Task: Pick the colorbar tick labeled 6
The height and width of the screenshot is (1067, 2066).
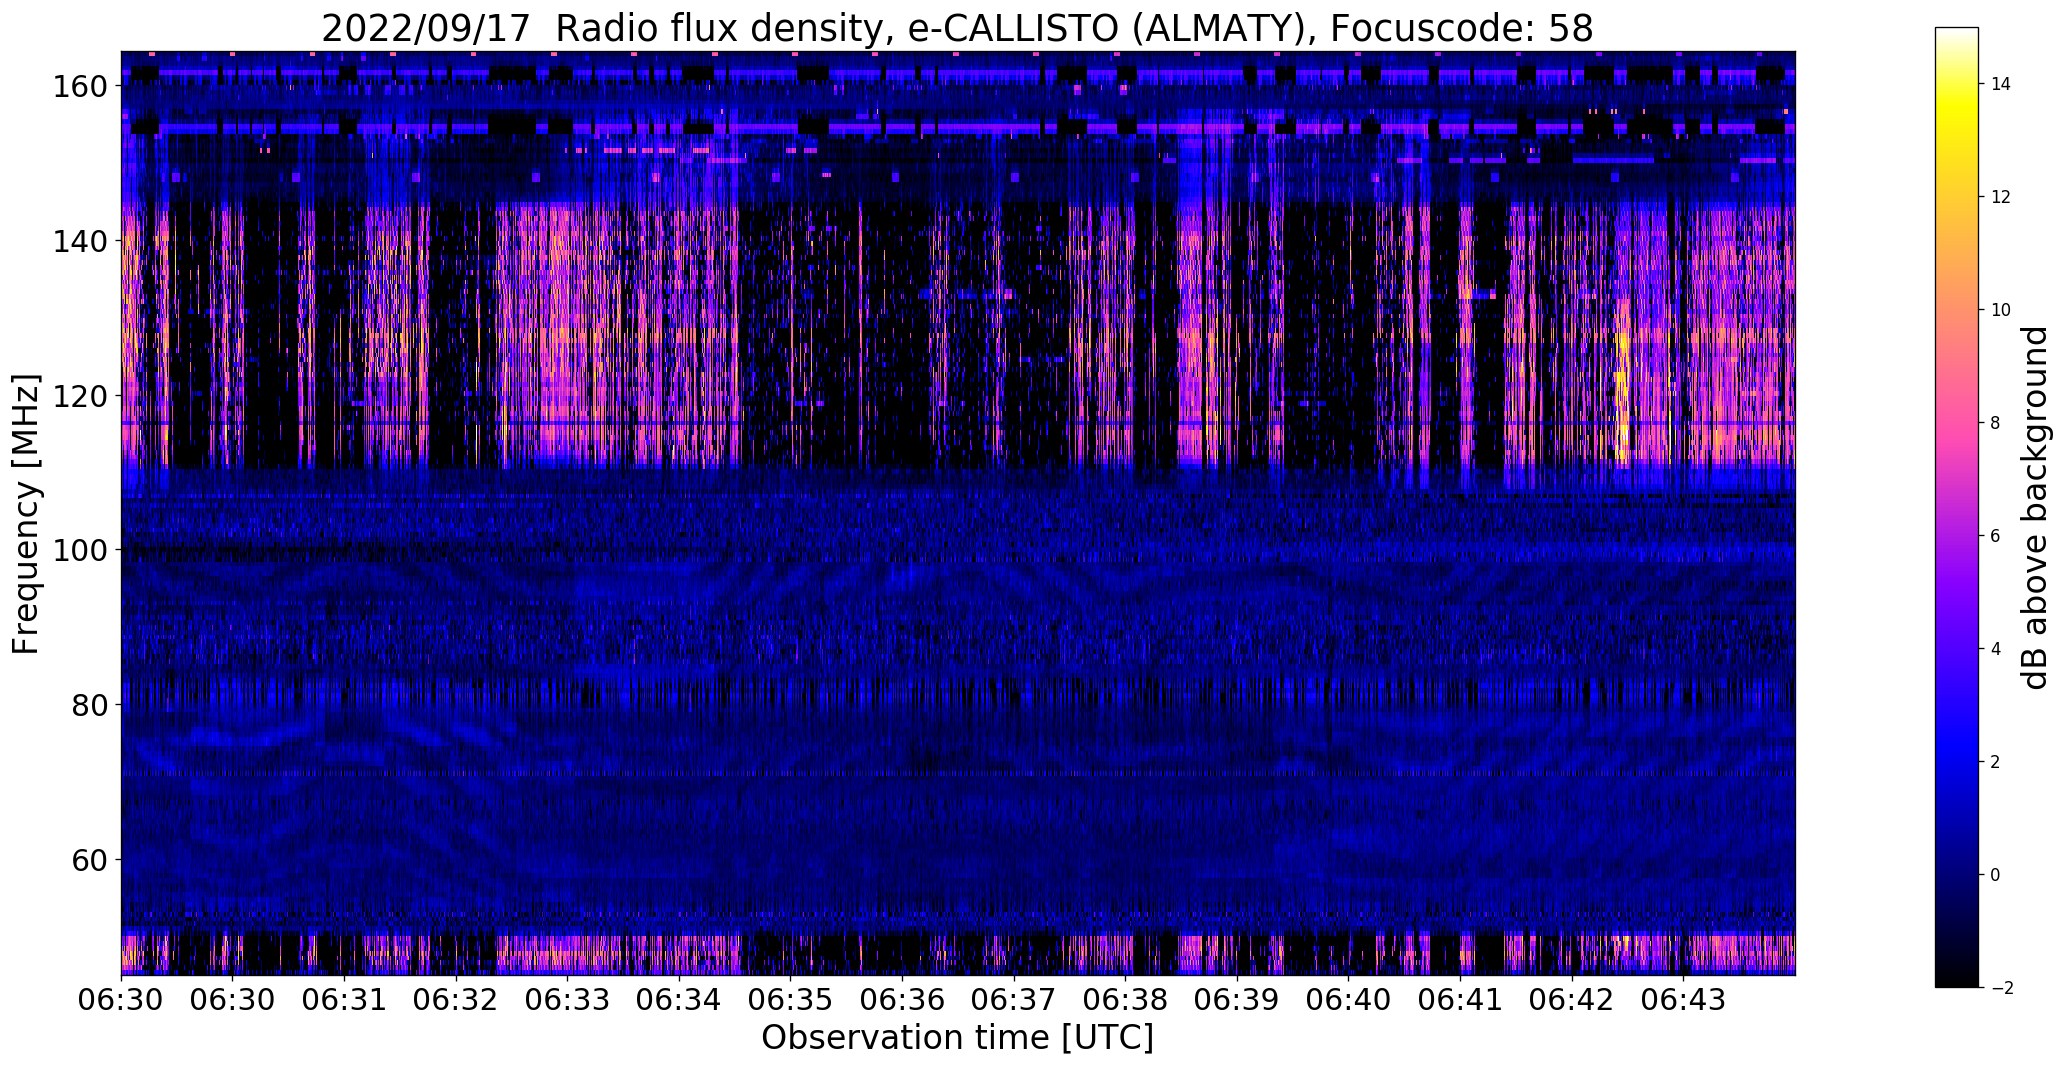Action: (x=1995, y=536)
